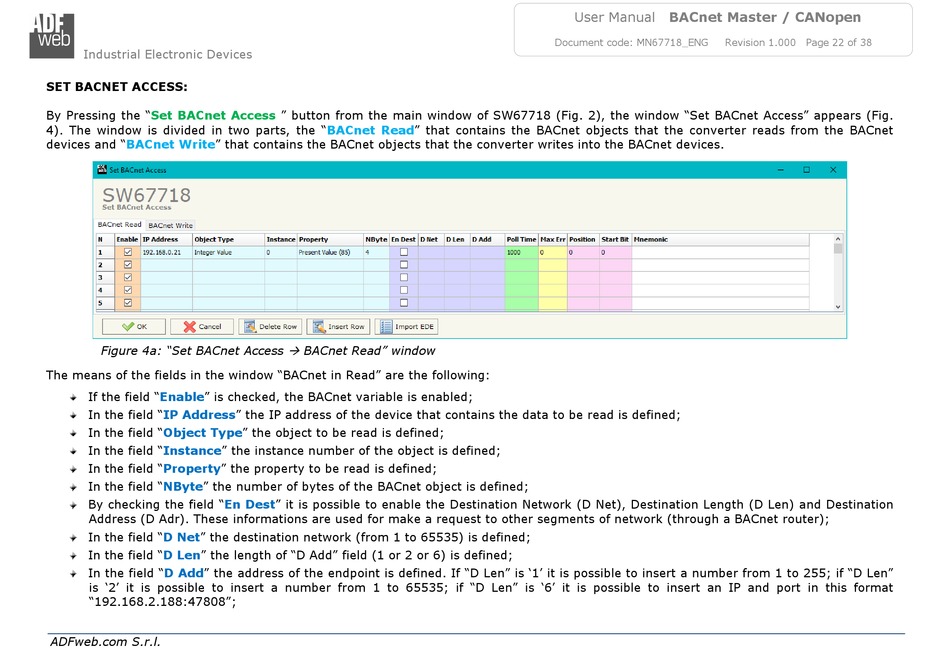The width and height of the screenshot is (950, 659).
Task: Check the En Dest box in row 4
Action: point(404,290)
